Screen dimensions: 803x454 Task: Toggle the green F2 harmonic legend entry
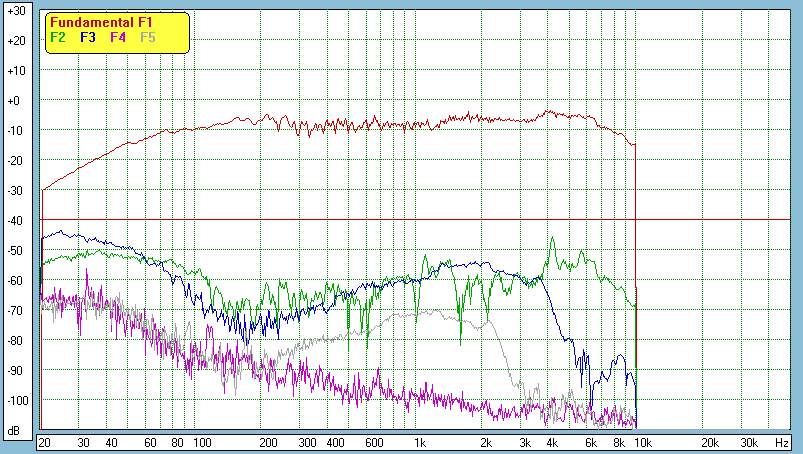[x=58, y=37]
